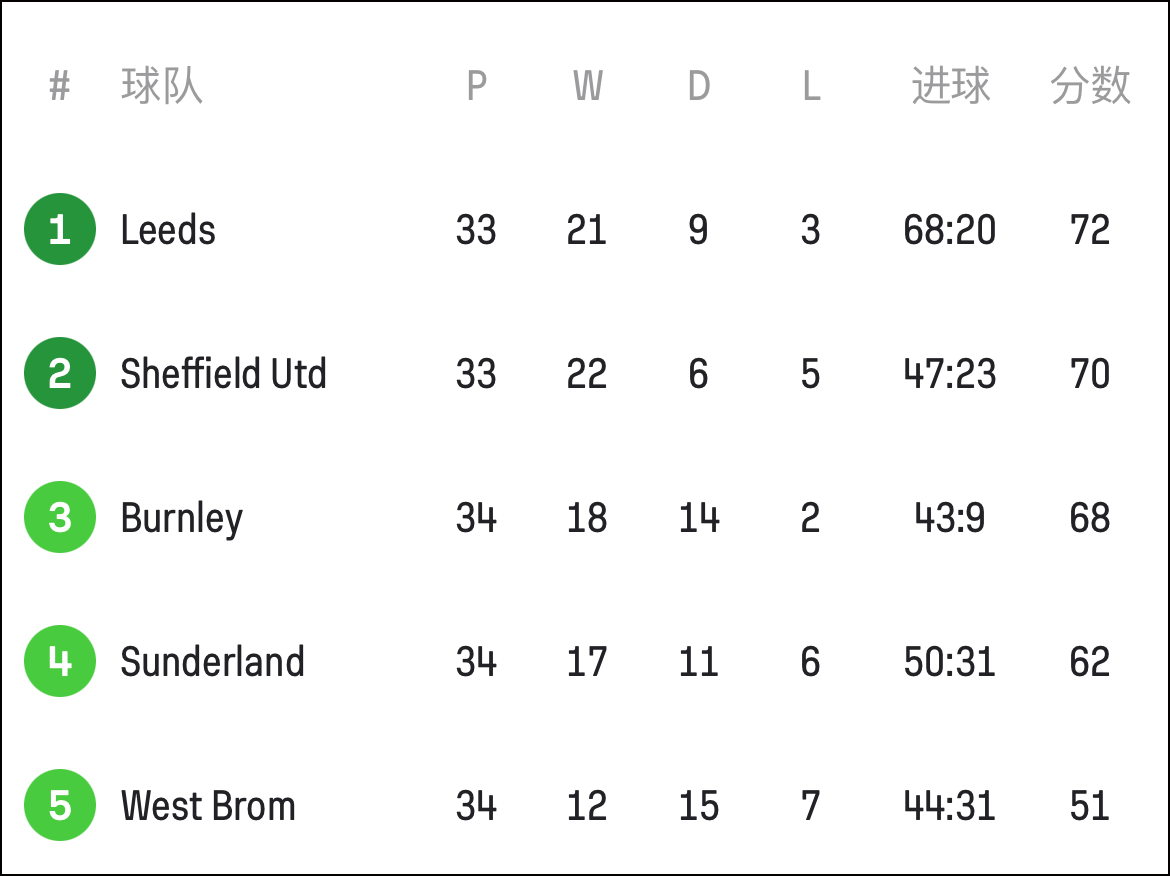1170x876 pixels.
Task: Select the Sunderland team name
Action: (213, 662)
